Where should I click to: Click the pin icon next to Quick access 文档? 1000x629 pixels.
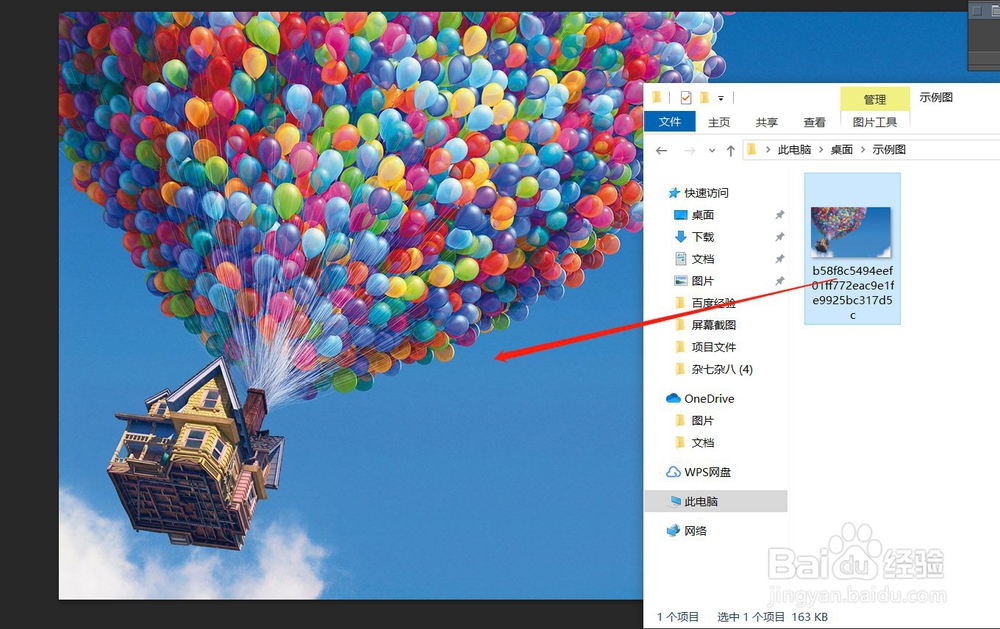779,259
